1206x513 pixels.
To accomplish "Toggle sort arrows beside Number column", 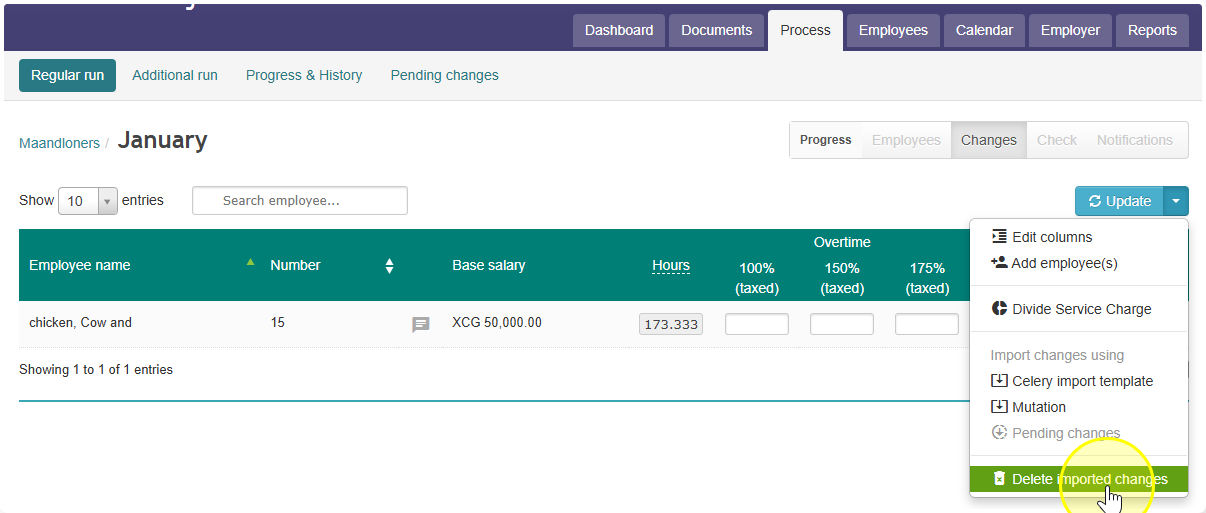I will [389, 266].
